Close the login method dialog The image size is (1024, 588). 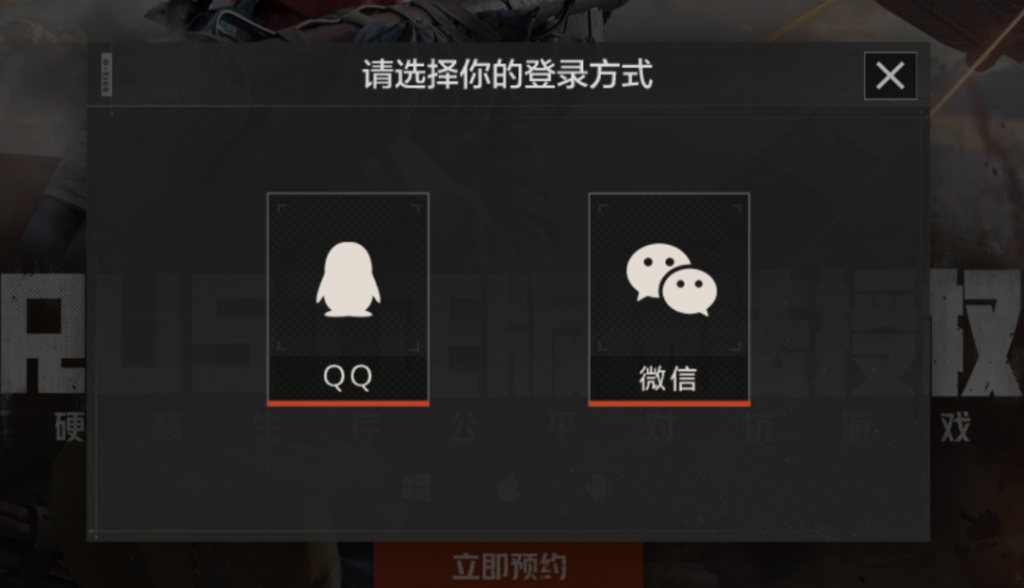(x=890, y=76)
